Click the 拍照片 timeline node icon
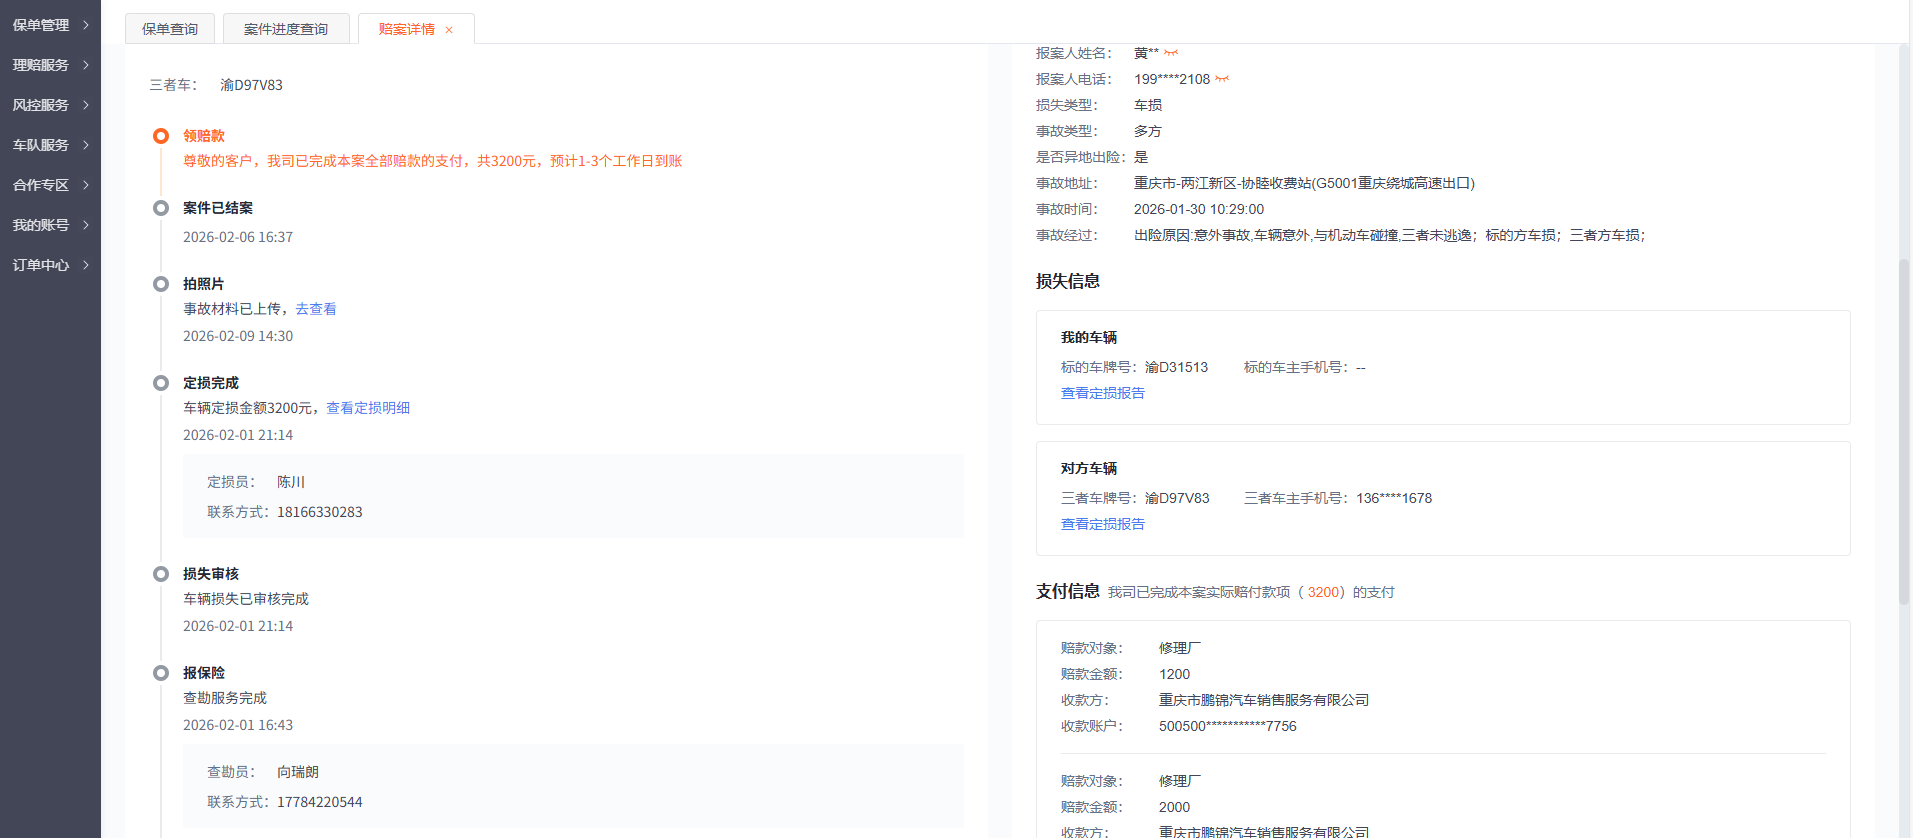The width and height of the screenshot is (1913, 838). (x=161, y=284)
